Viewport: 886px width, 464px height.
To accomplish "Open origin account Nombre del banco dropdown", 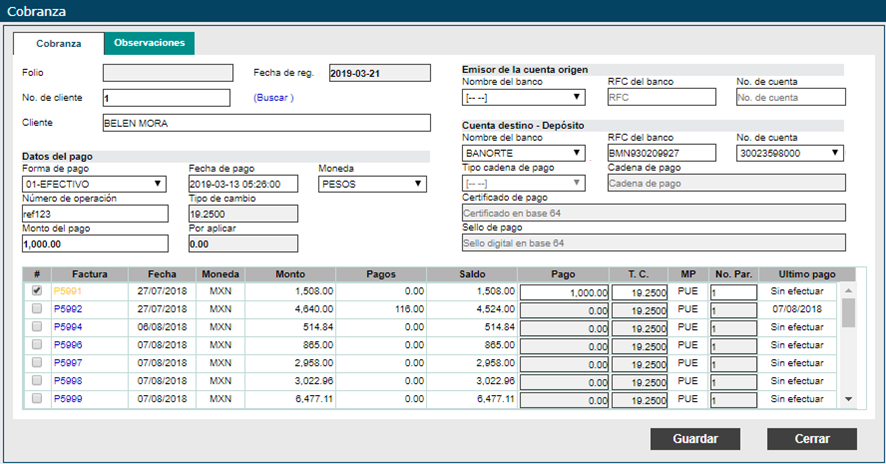I will 523,97.
